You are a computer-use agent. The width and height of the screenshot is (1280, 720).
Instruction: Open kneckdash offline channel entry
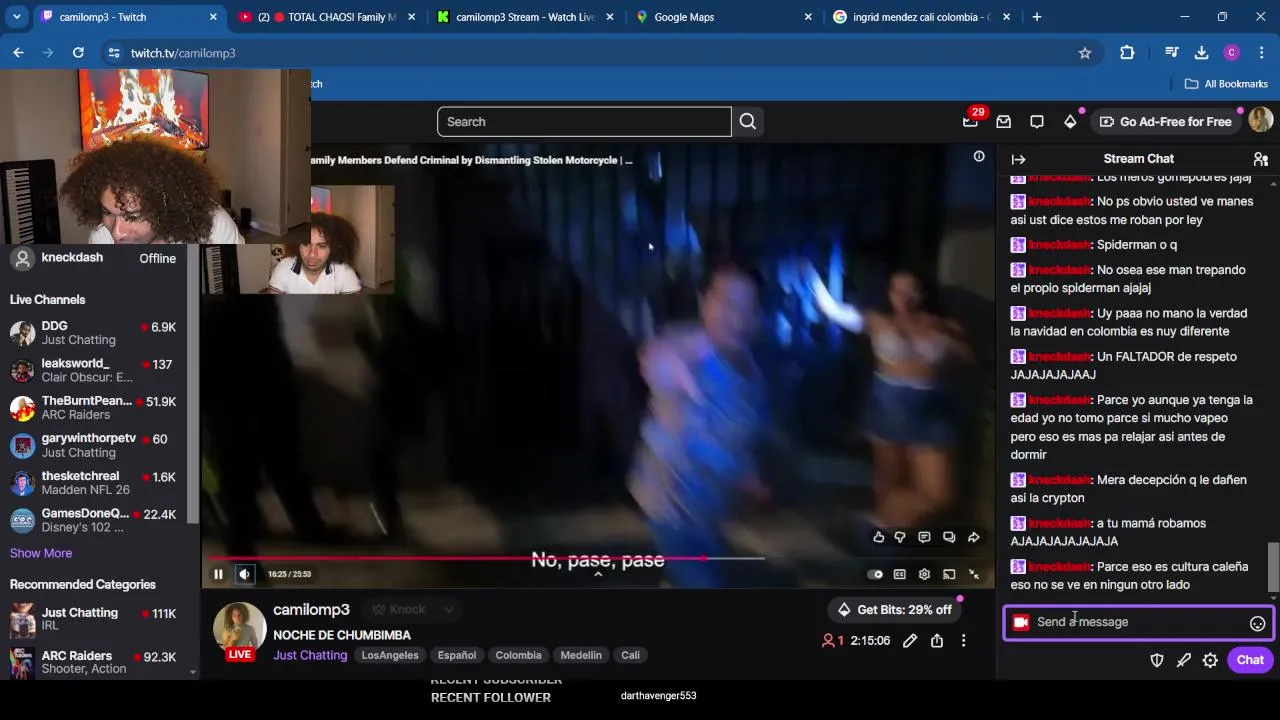[x=93, y=258]
